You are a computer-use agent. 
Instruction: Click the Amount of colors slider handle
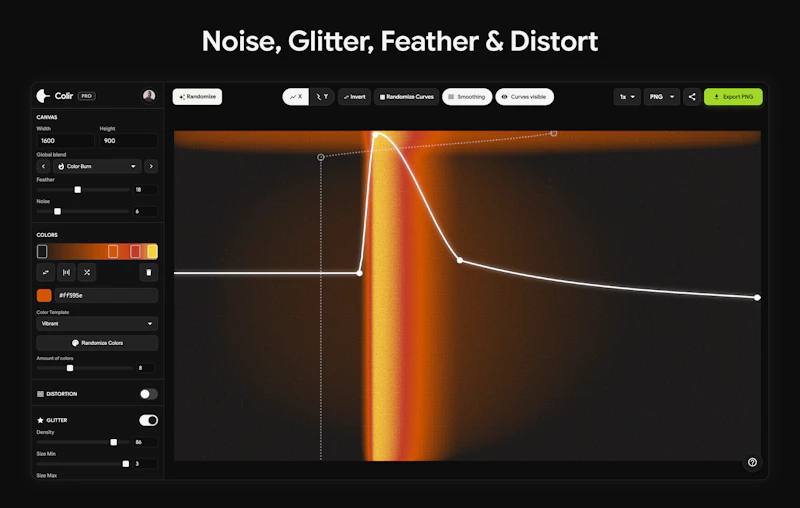[70, 368]
